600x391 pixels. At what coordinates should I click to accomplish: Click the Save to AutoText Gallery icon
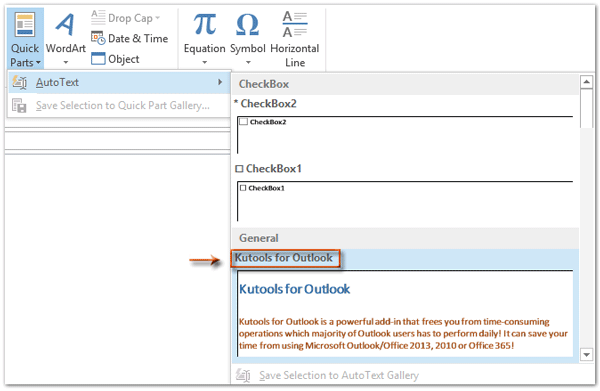[243, 375]
